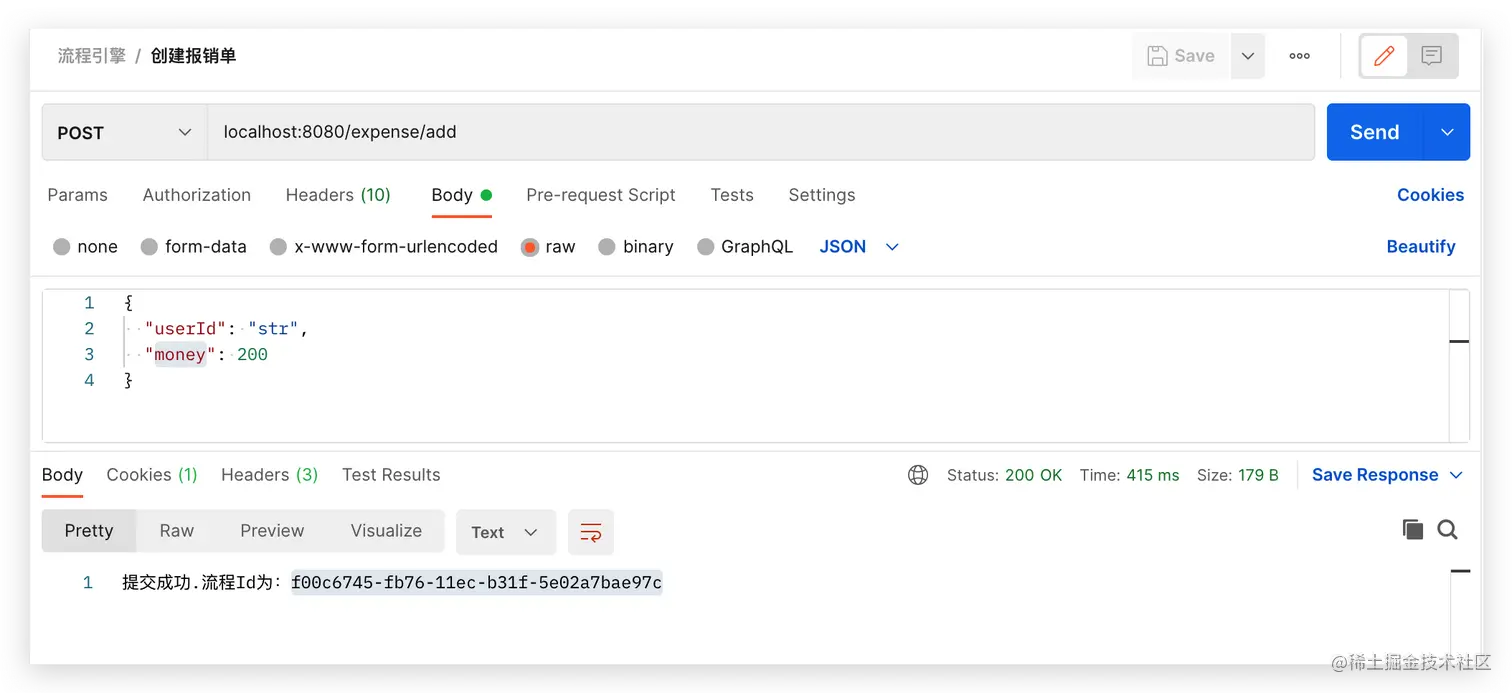Screen dimensions: 1512x693
Task: Expand the POST method dropdown
Action: (124, 132)
